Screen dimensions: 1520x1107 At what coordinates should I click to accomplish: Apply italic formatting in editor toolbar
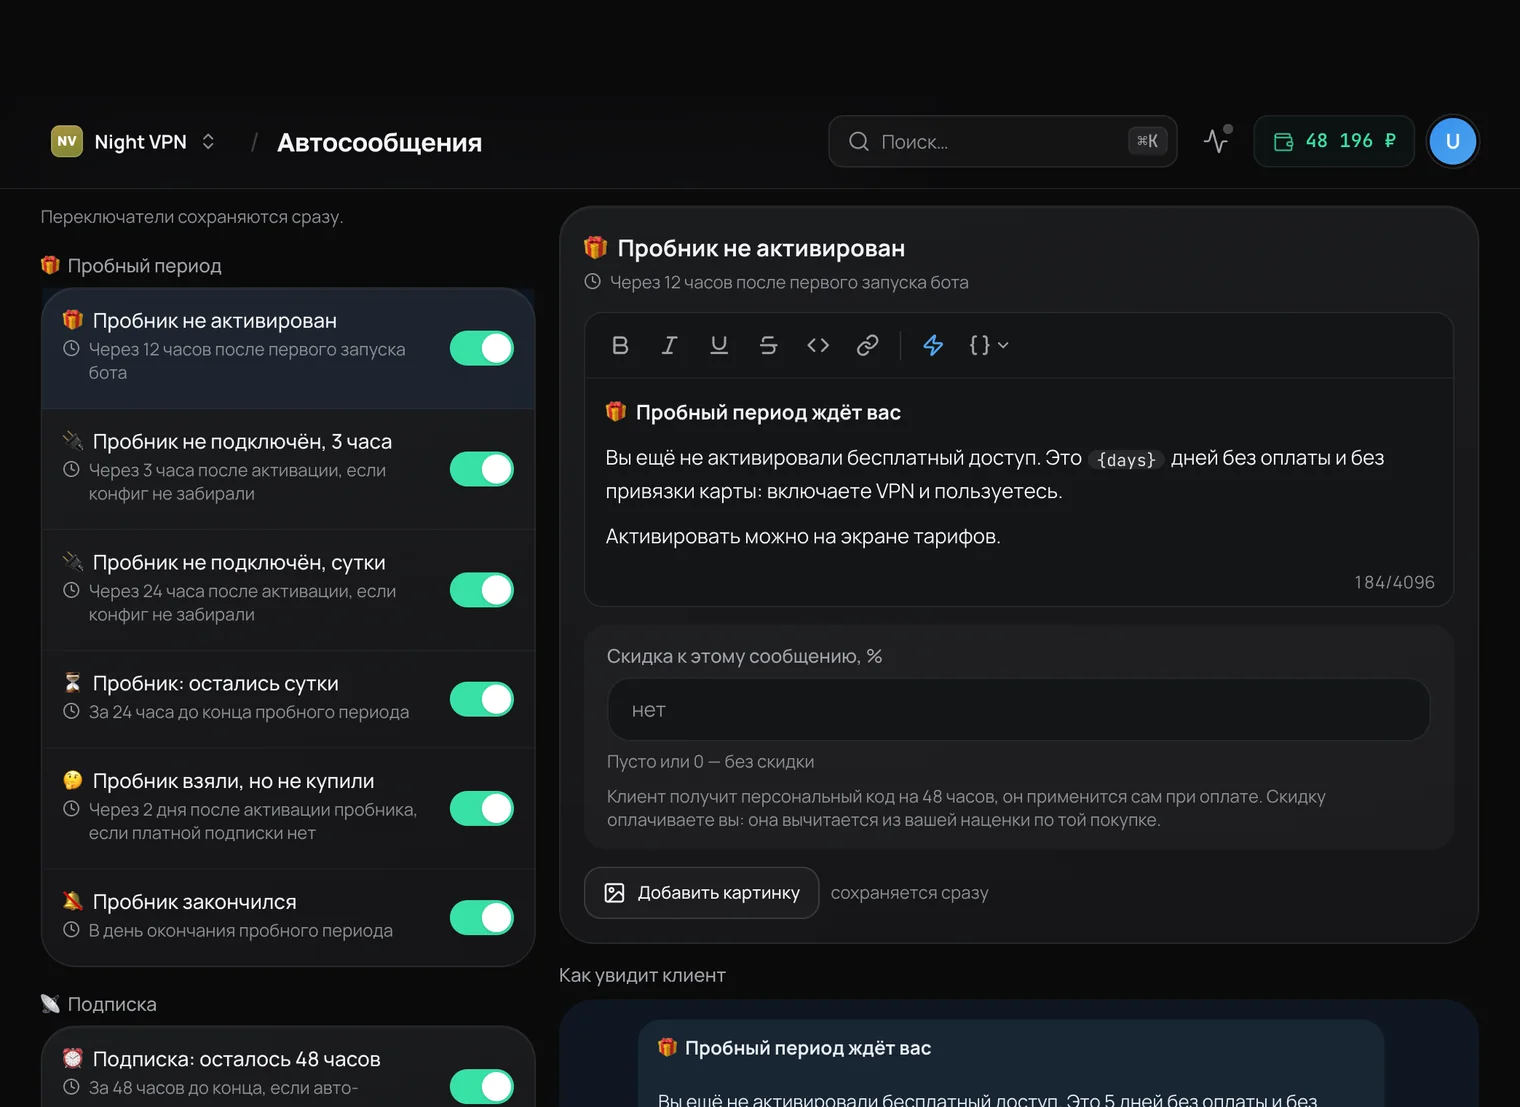click(x=669, y=345)
